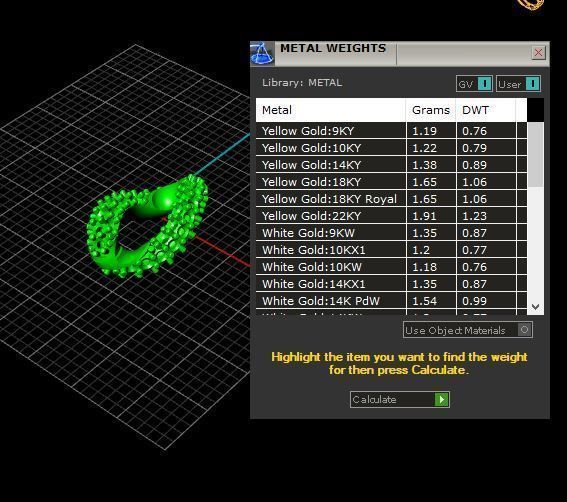
Task: Click DWT value 0.89 for 14KY
Action: click(x=474, y=165)
